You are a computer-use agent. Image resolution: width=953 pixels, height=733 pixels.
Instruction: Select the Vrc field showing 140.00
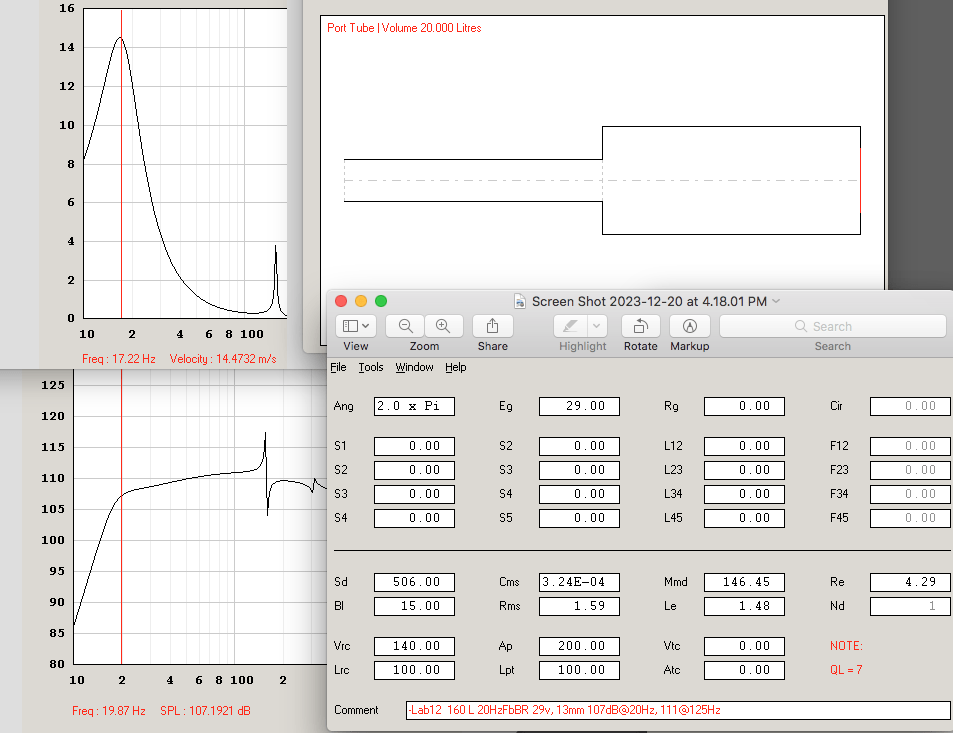tap(415, 646)
